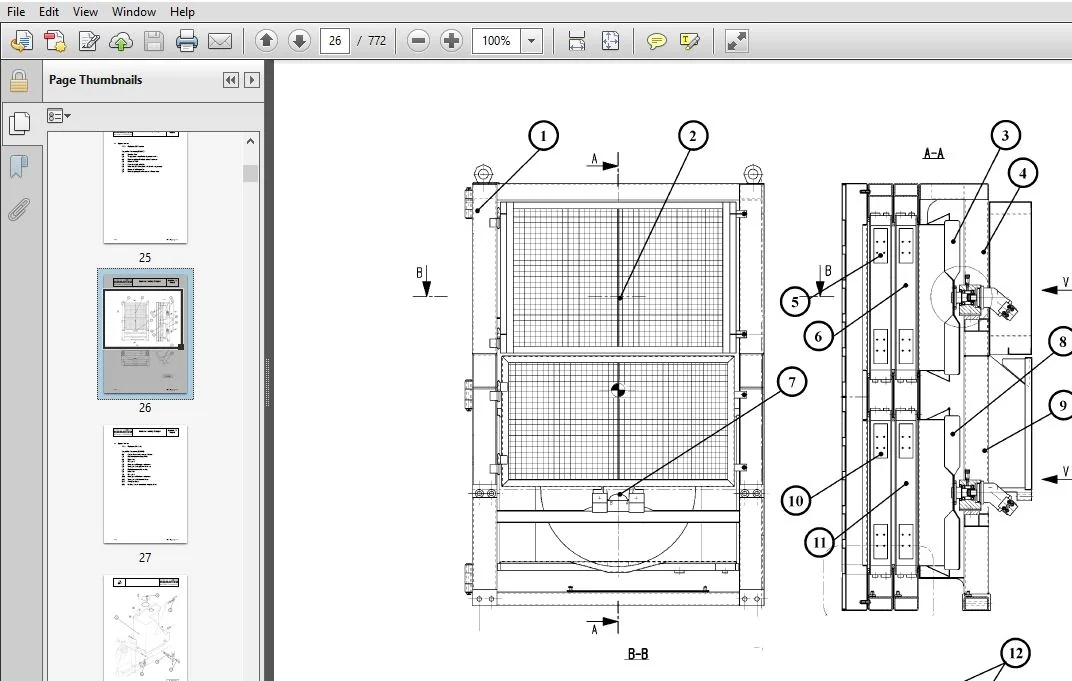Click callout balloon number 3

[x=1005, y=135]
